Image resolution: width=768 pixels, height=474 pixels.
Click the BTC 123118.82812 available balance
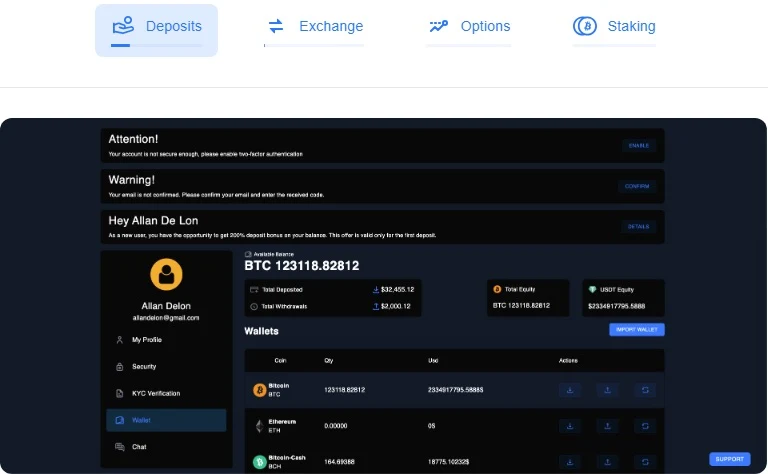[x=302, y=265]
